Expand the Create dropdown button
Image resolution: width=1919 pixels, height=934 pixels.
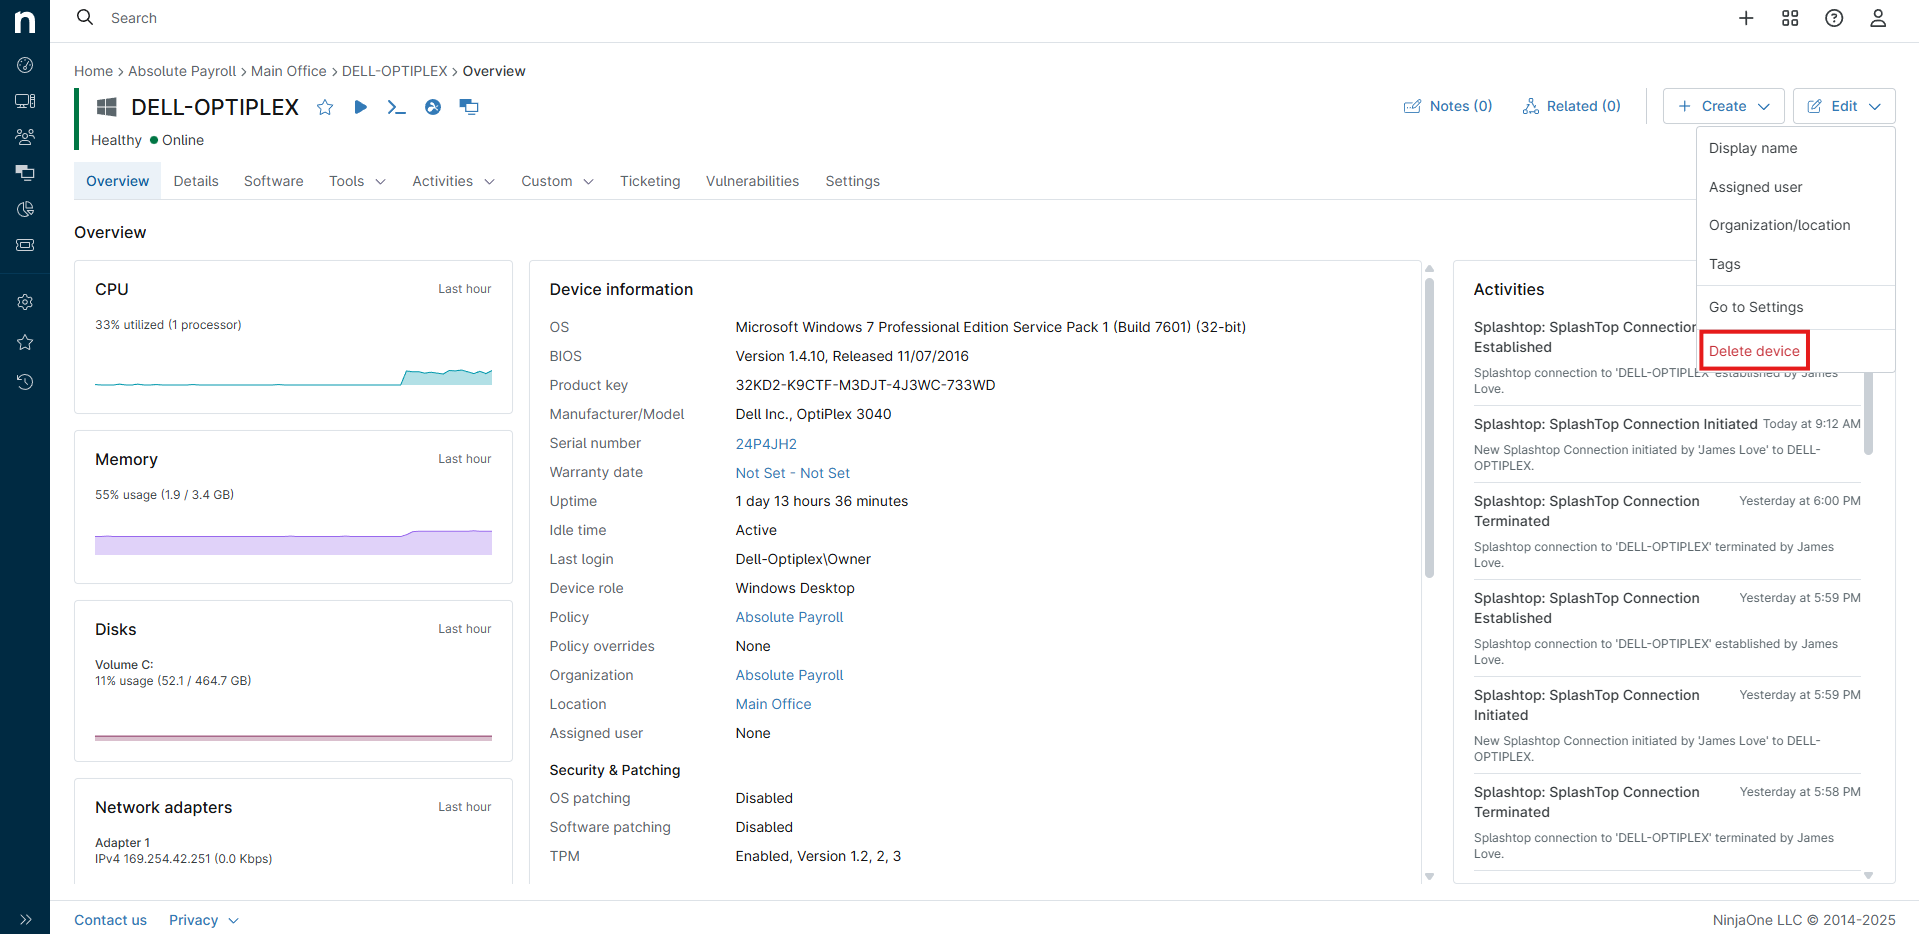point(1723,106)
